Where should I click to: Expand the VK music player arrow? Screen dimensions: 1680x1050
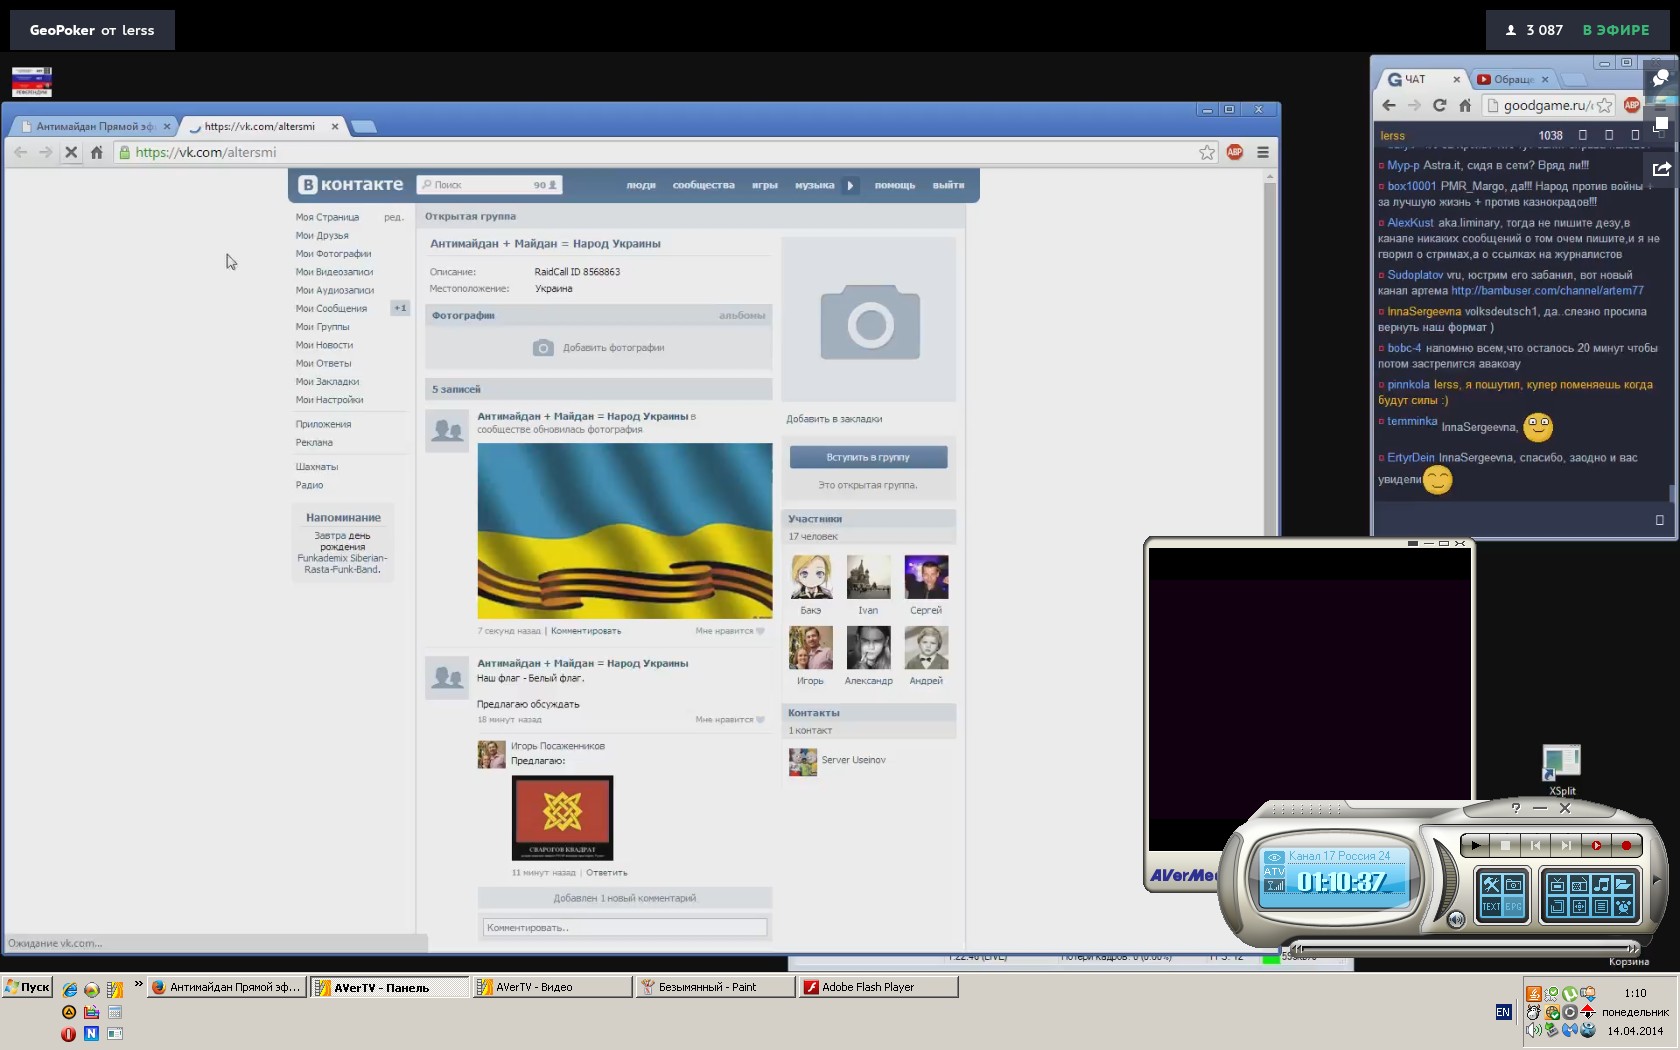pyautogui.click(x=850, y=185)
